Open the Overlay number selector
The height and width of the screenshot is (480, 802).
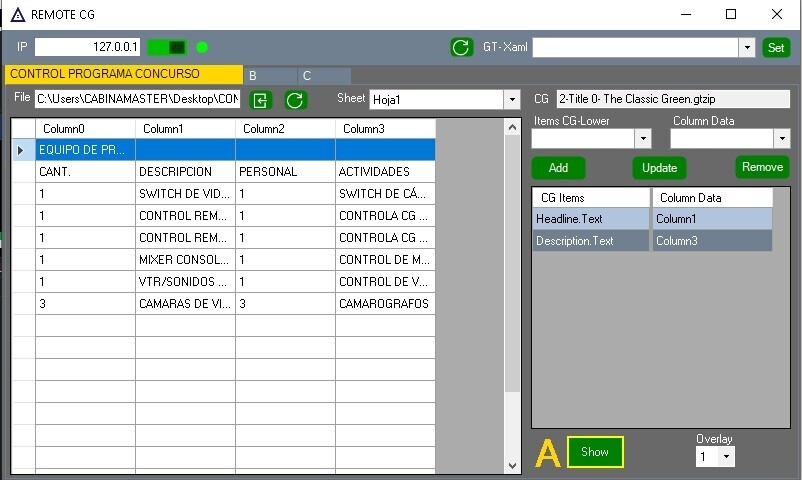pyautogui.click(x=724, y=456)
